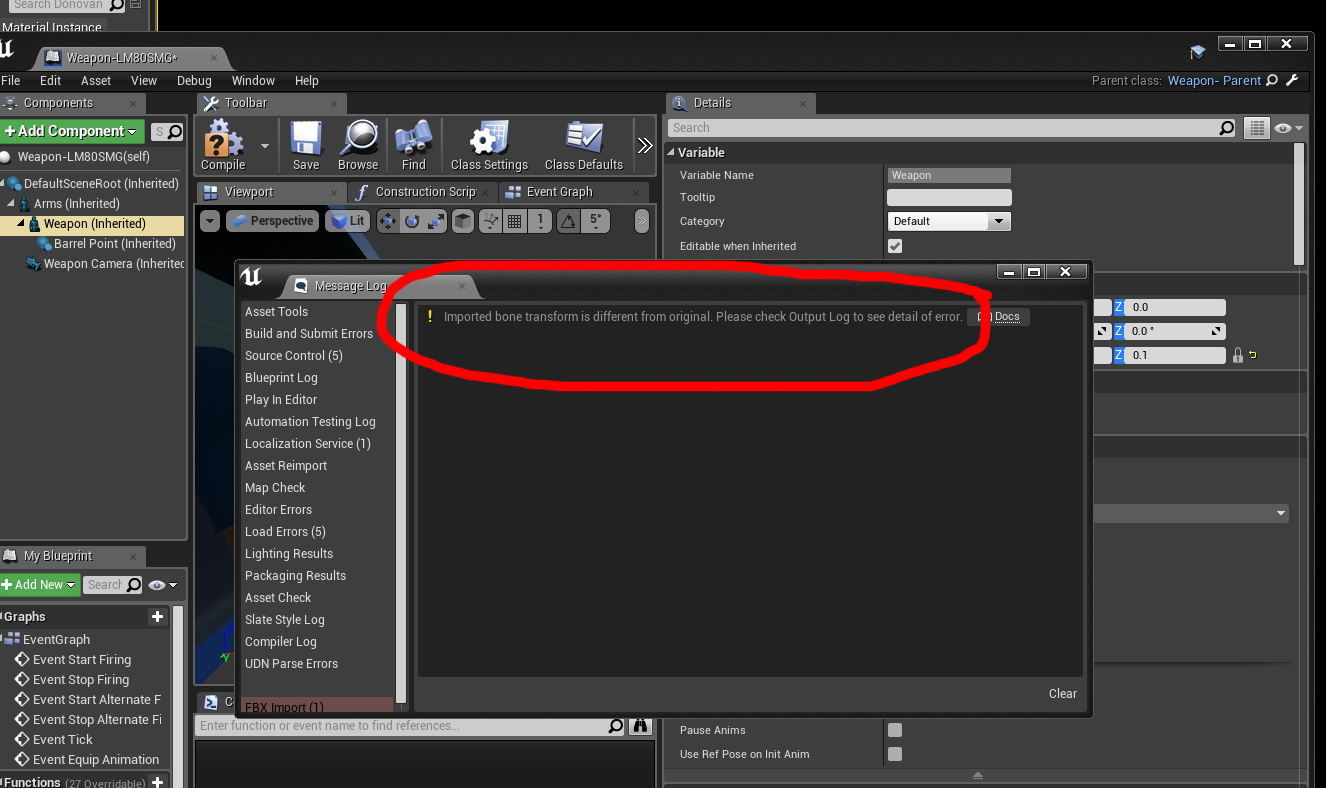Check Use Ref Pose on Init Anim
Image resolution: width=1326 pixels, height=788 pixels.
pyautogui.click(x=895, y=754)
